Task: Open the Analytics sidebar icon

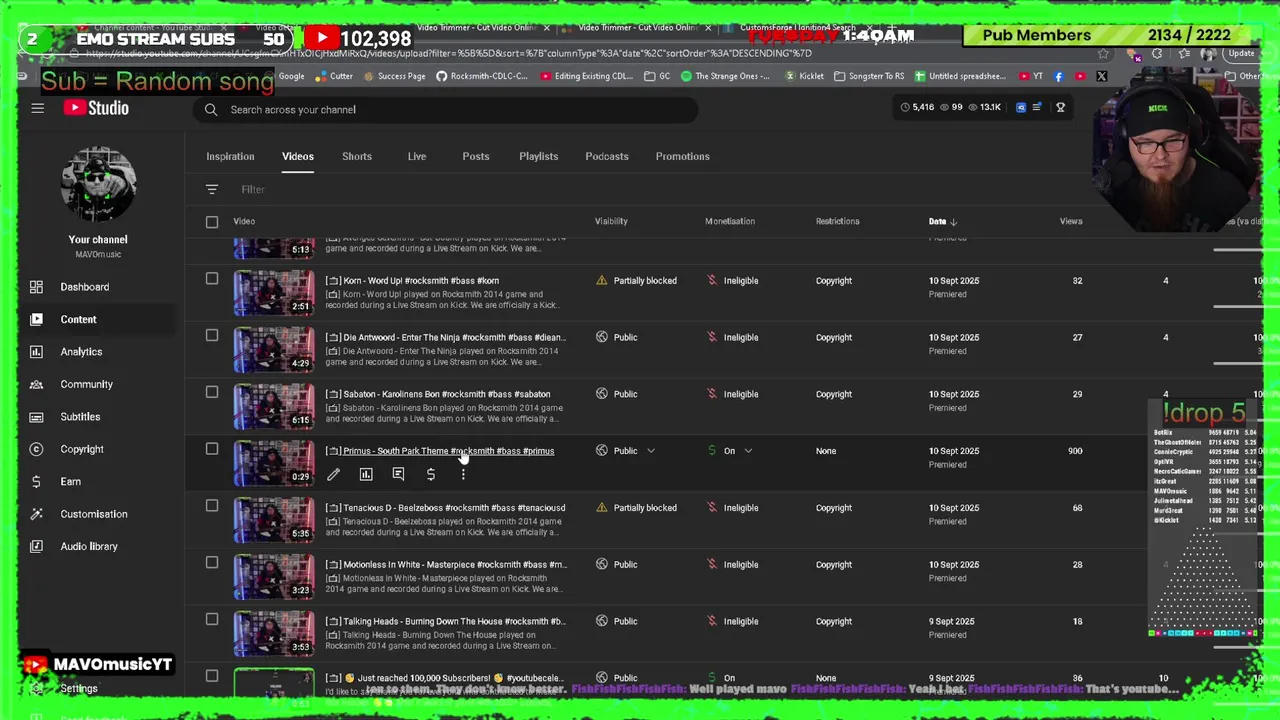Action: pyautogui.click(x=36, y=352)
